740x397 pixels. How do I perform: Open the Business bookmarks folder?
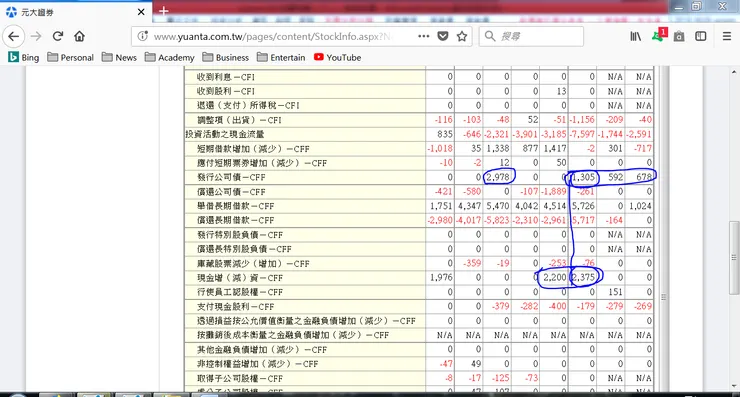226,58
